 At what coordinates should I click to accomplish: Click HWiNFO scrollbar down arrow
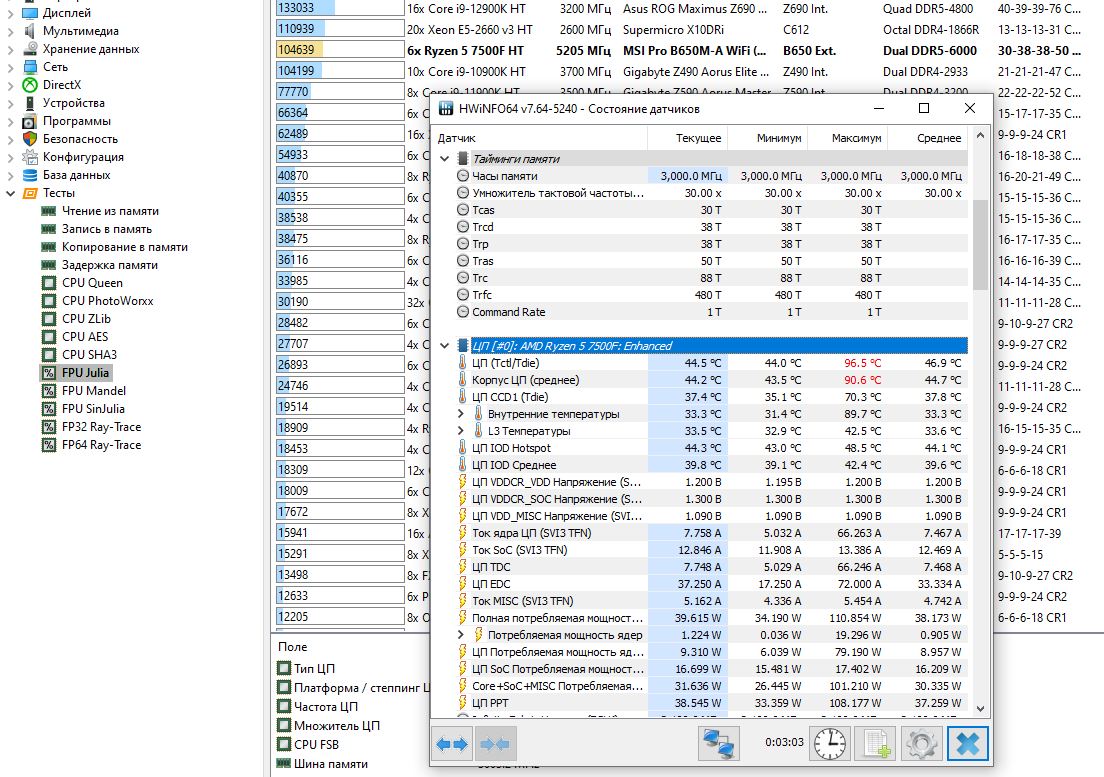[980, 709]
